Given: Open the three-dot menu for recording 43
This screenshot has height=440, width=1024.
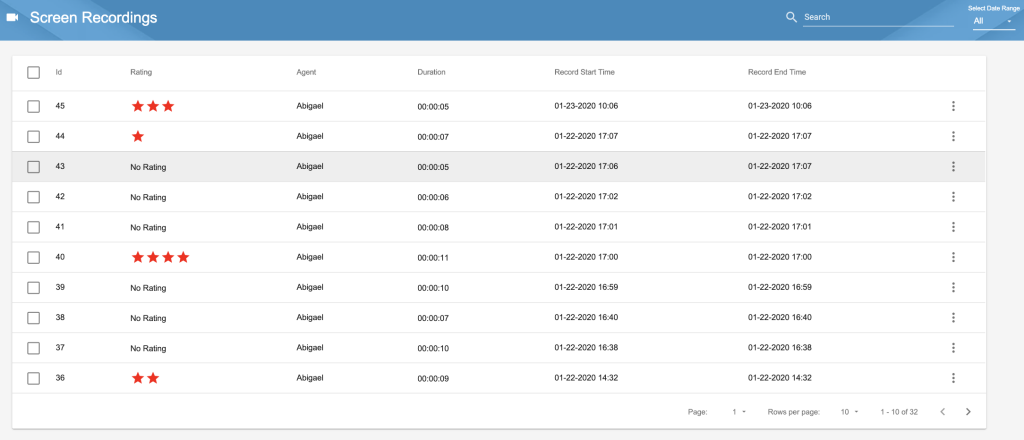Looking at the screenshot, I should (953, 166).
